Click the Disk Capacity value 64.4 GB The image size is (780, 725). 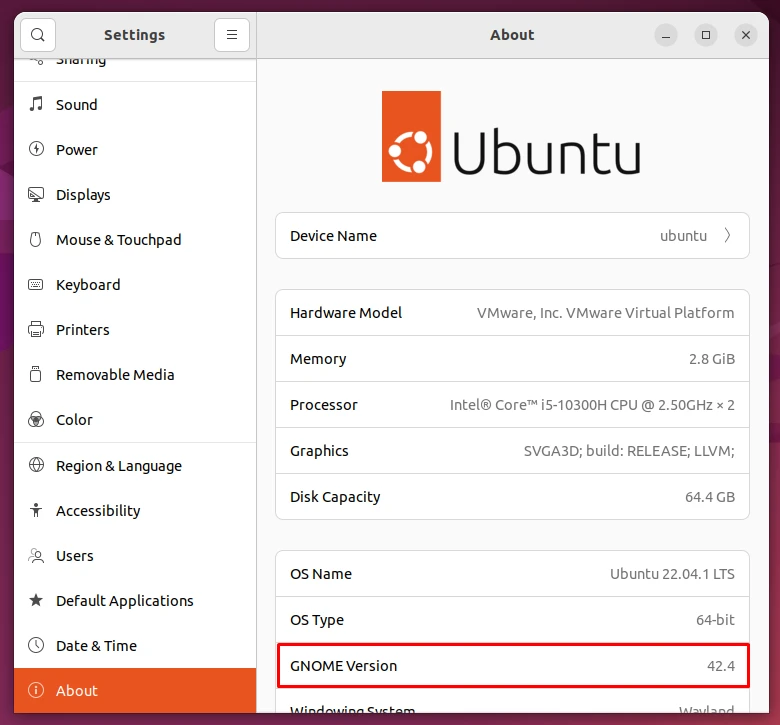[x=710, y=497]
